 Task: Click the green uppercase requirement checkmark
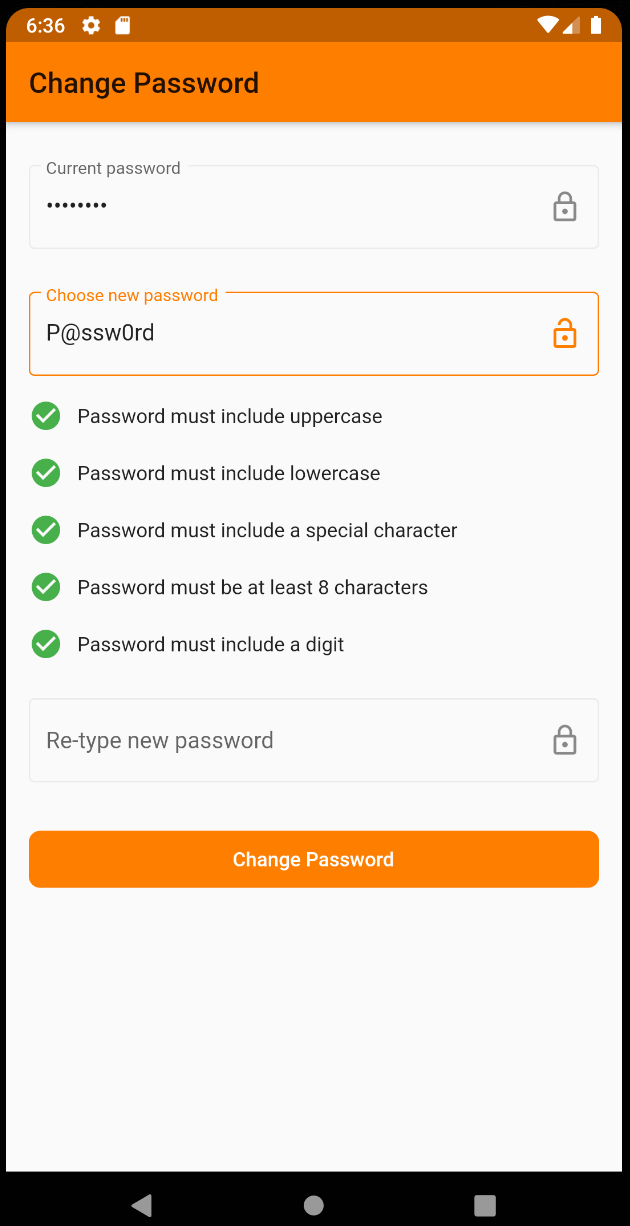(45, 415)
